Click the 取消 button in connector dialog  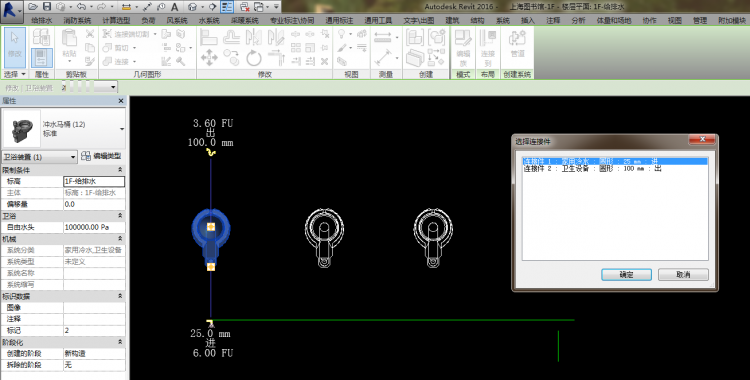[683, 275]
